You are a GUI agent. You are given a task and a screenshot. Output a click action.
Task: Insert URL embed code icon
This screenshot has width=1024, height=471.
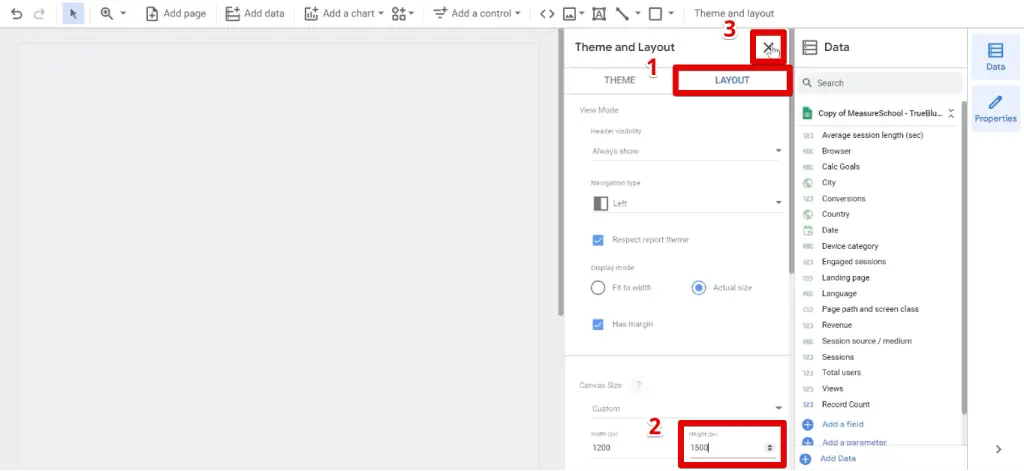547,13
